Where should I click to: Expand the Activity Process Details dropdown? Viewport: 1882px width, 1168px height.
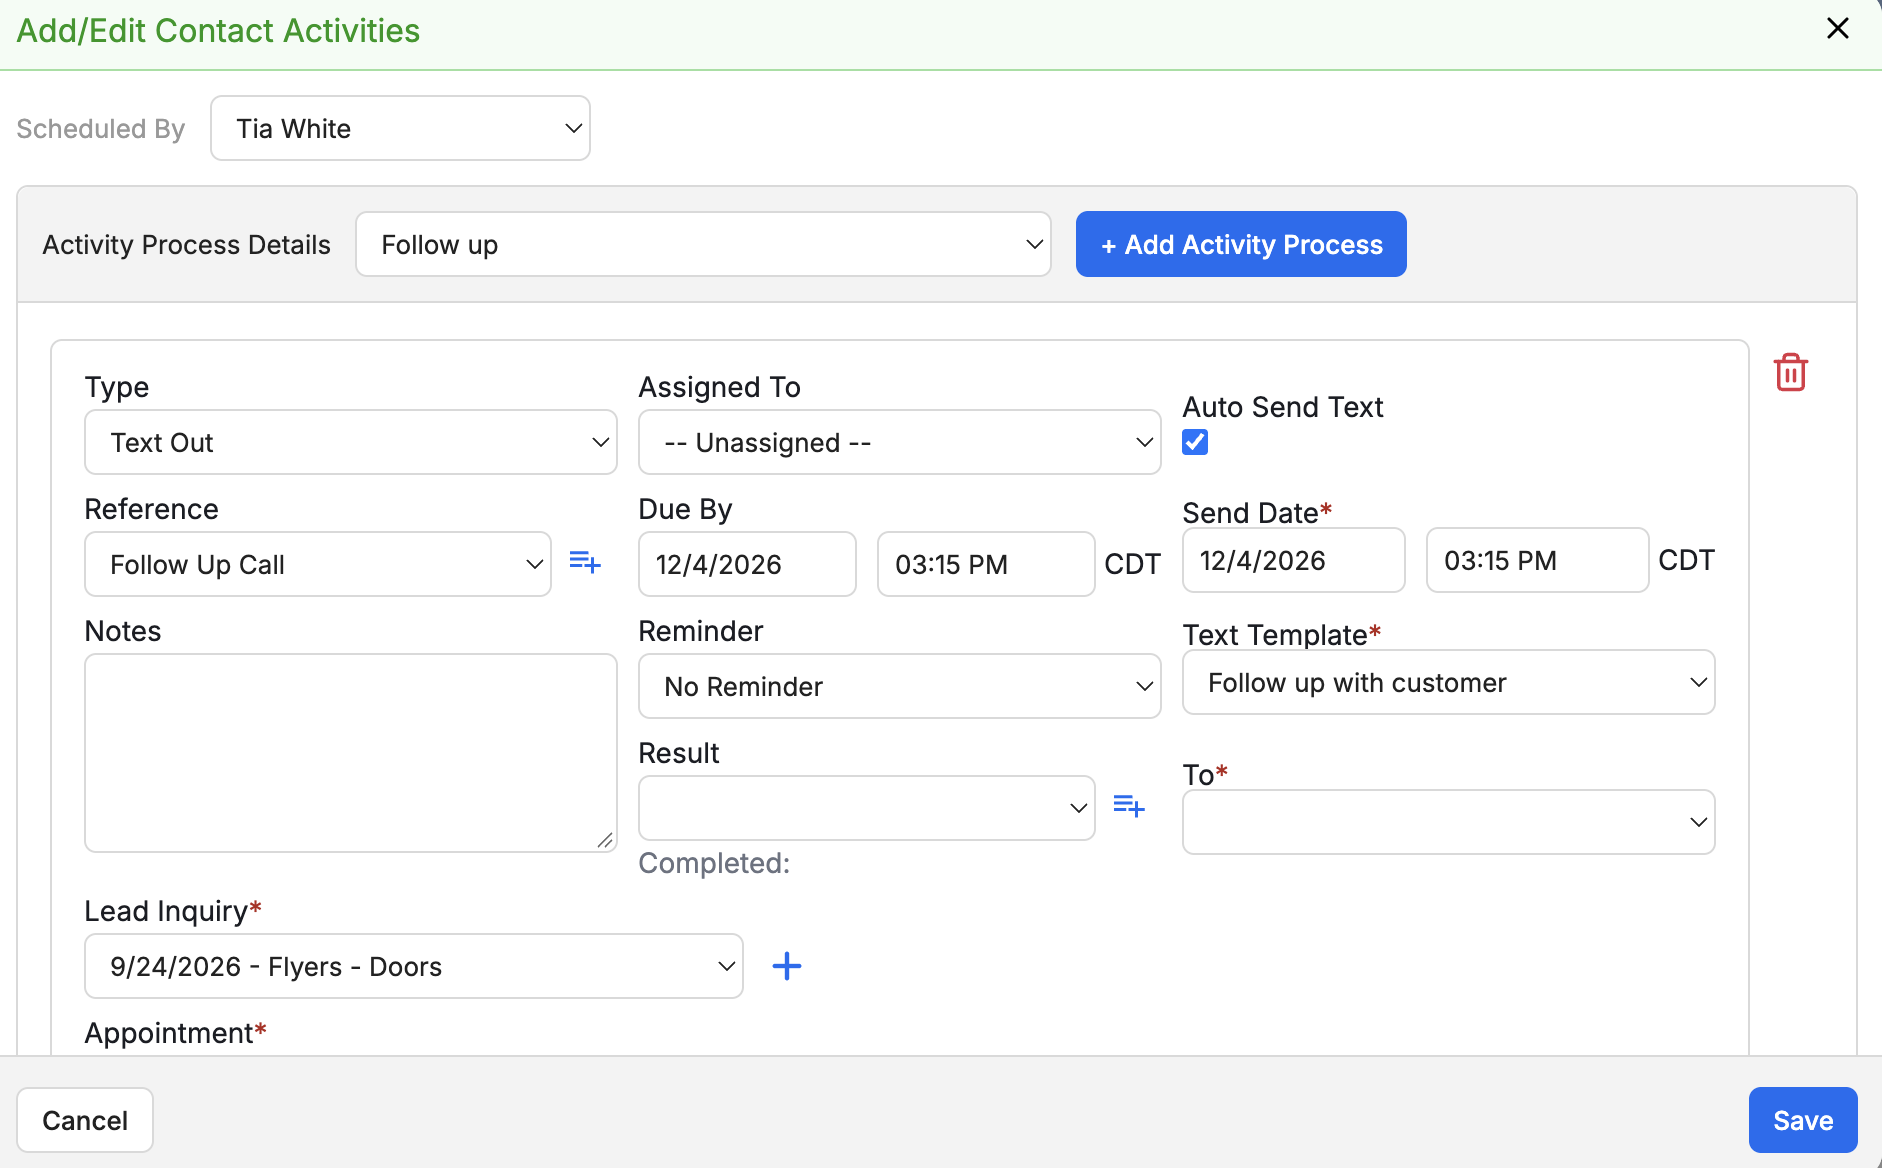click(x=703, y=244)
